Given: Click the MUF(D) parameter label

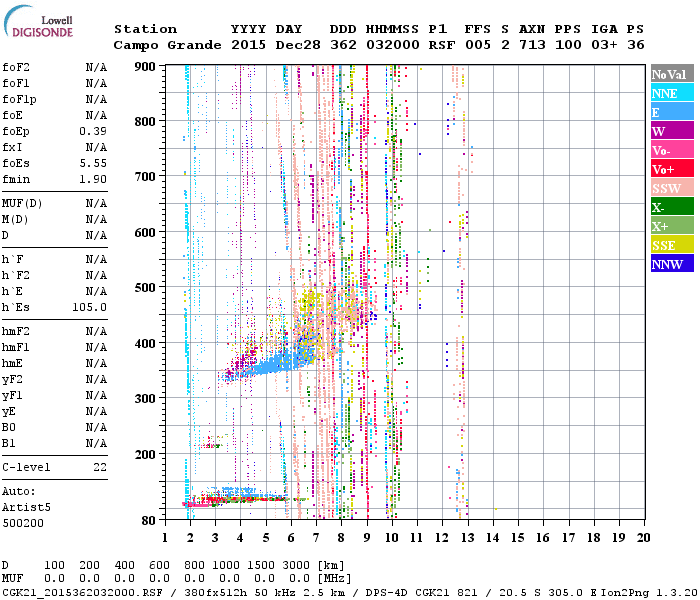Looking at the screenshot, I should click(22, 204).
